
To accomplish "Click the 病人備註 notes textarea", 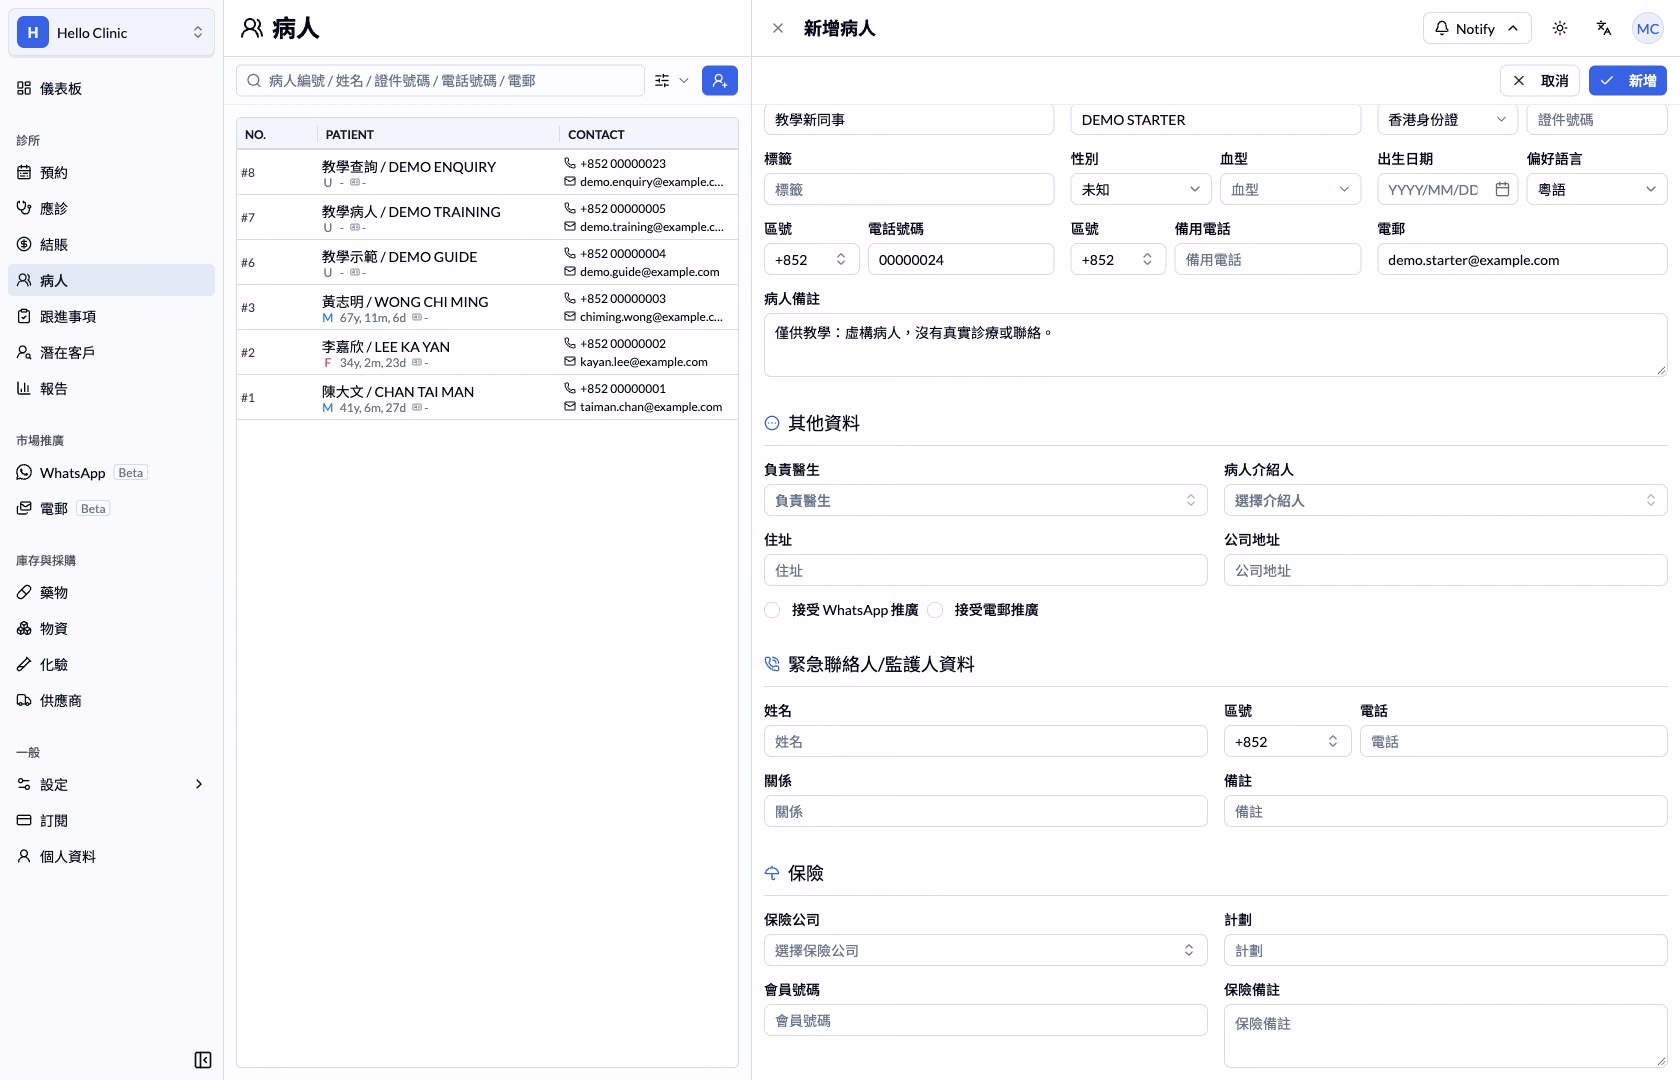I will [1215, 345].
